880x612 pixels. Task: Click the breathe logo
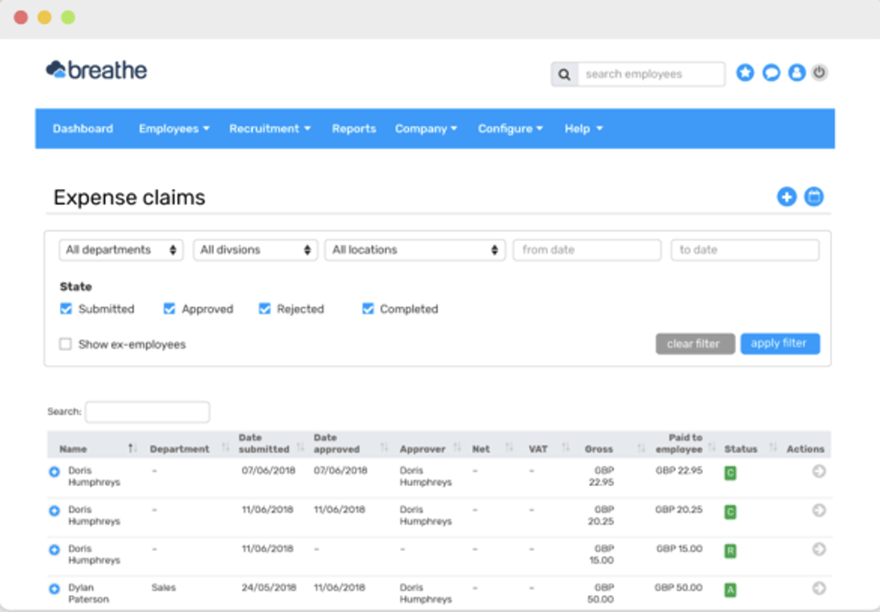point(97,70)
